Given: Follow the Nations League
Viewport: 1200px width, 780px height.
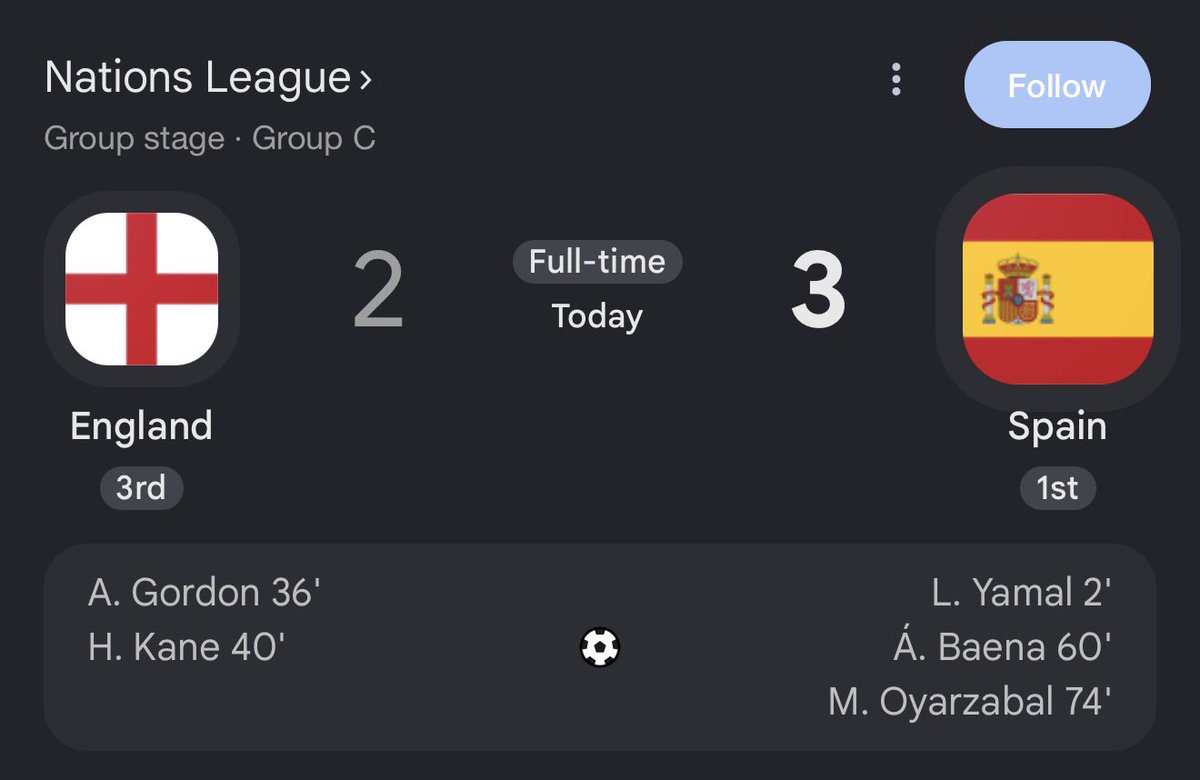Looking at the screenshot, I should tap(1057, 85).
